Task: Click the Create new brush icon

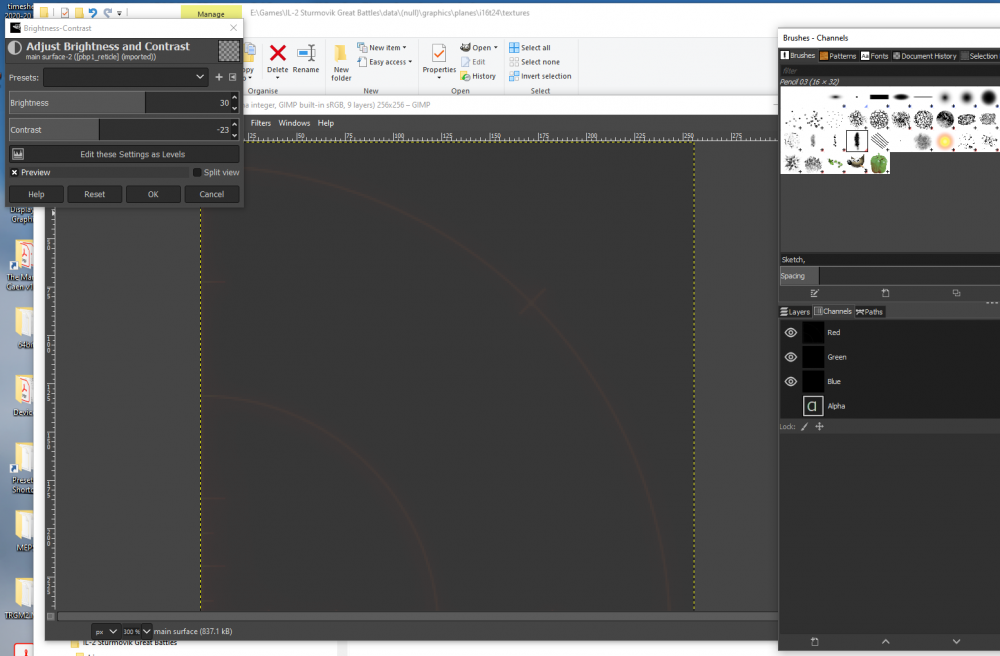Action: [885, 293]
